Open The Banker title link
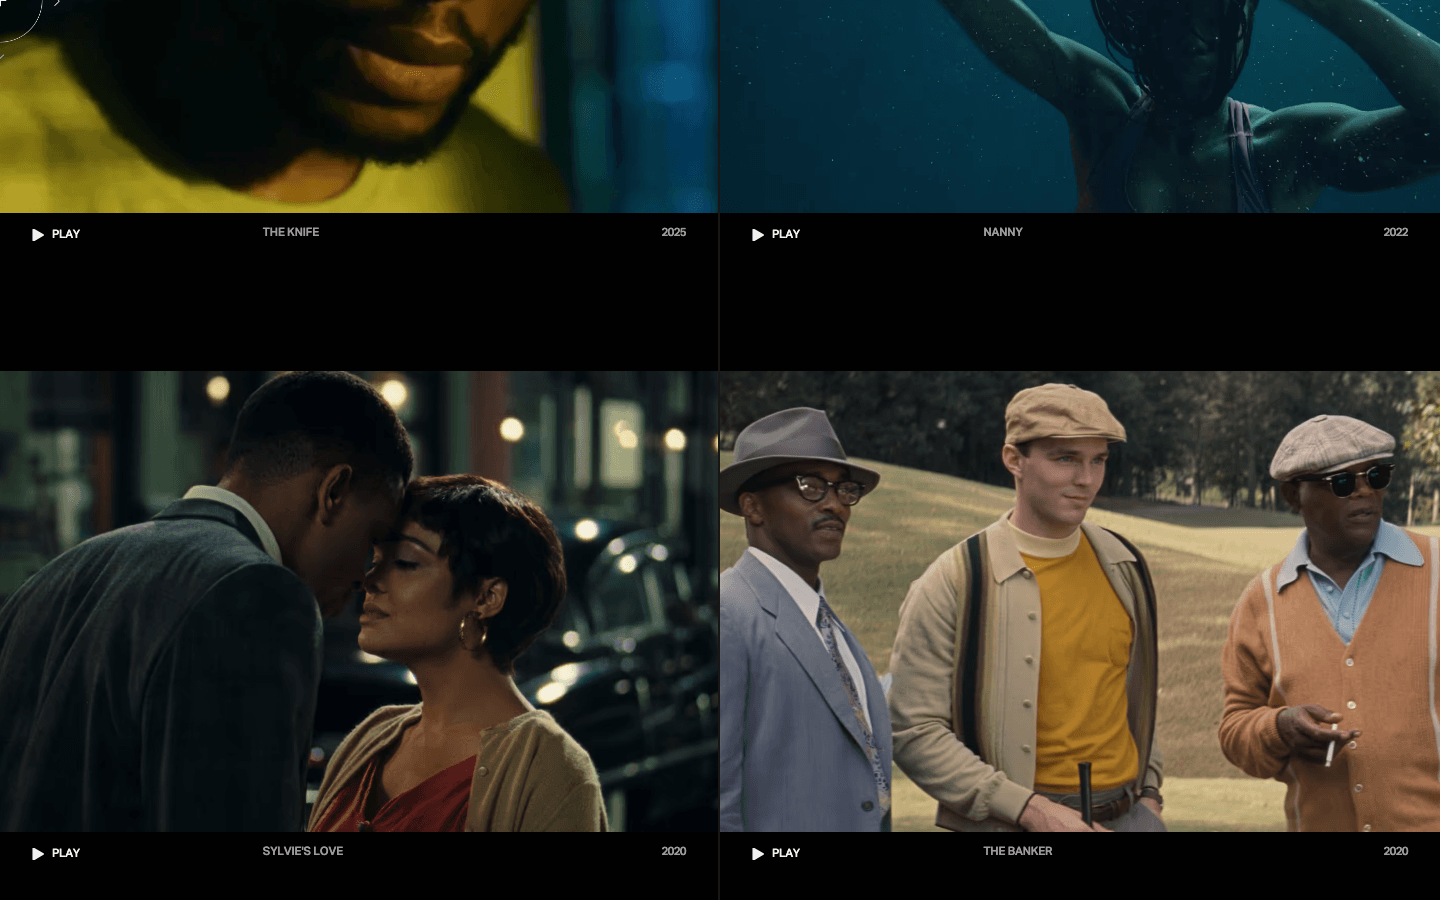The height and width of the screenshot is (900, 1440). pyautogui.click(x=1018, y=851)
